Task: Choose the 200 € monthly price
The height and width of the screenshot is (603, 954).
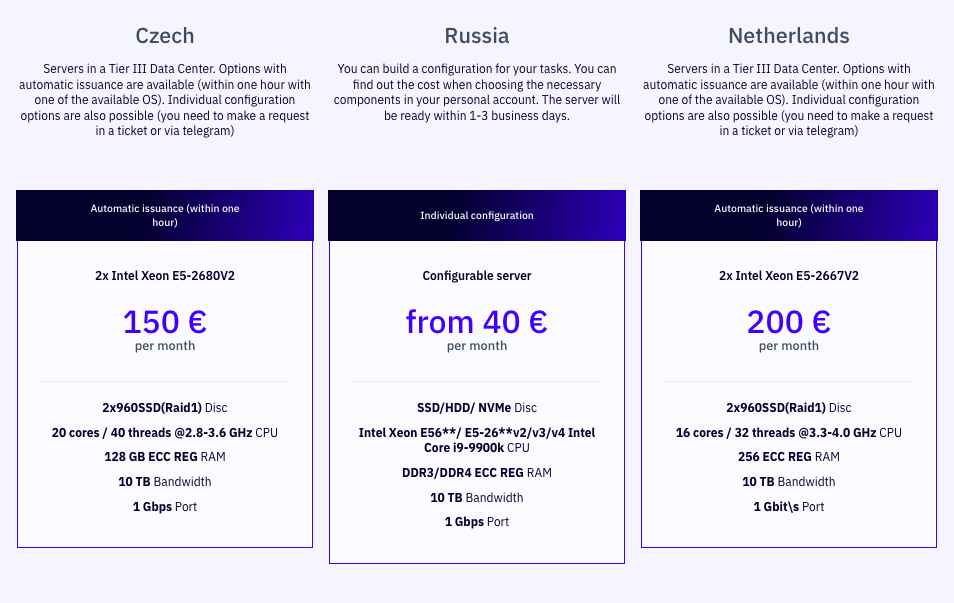Action: [x=788, y=322]
